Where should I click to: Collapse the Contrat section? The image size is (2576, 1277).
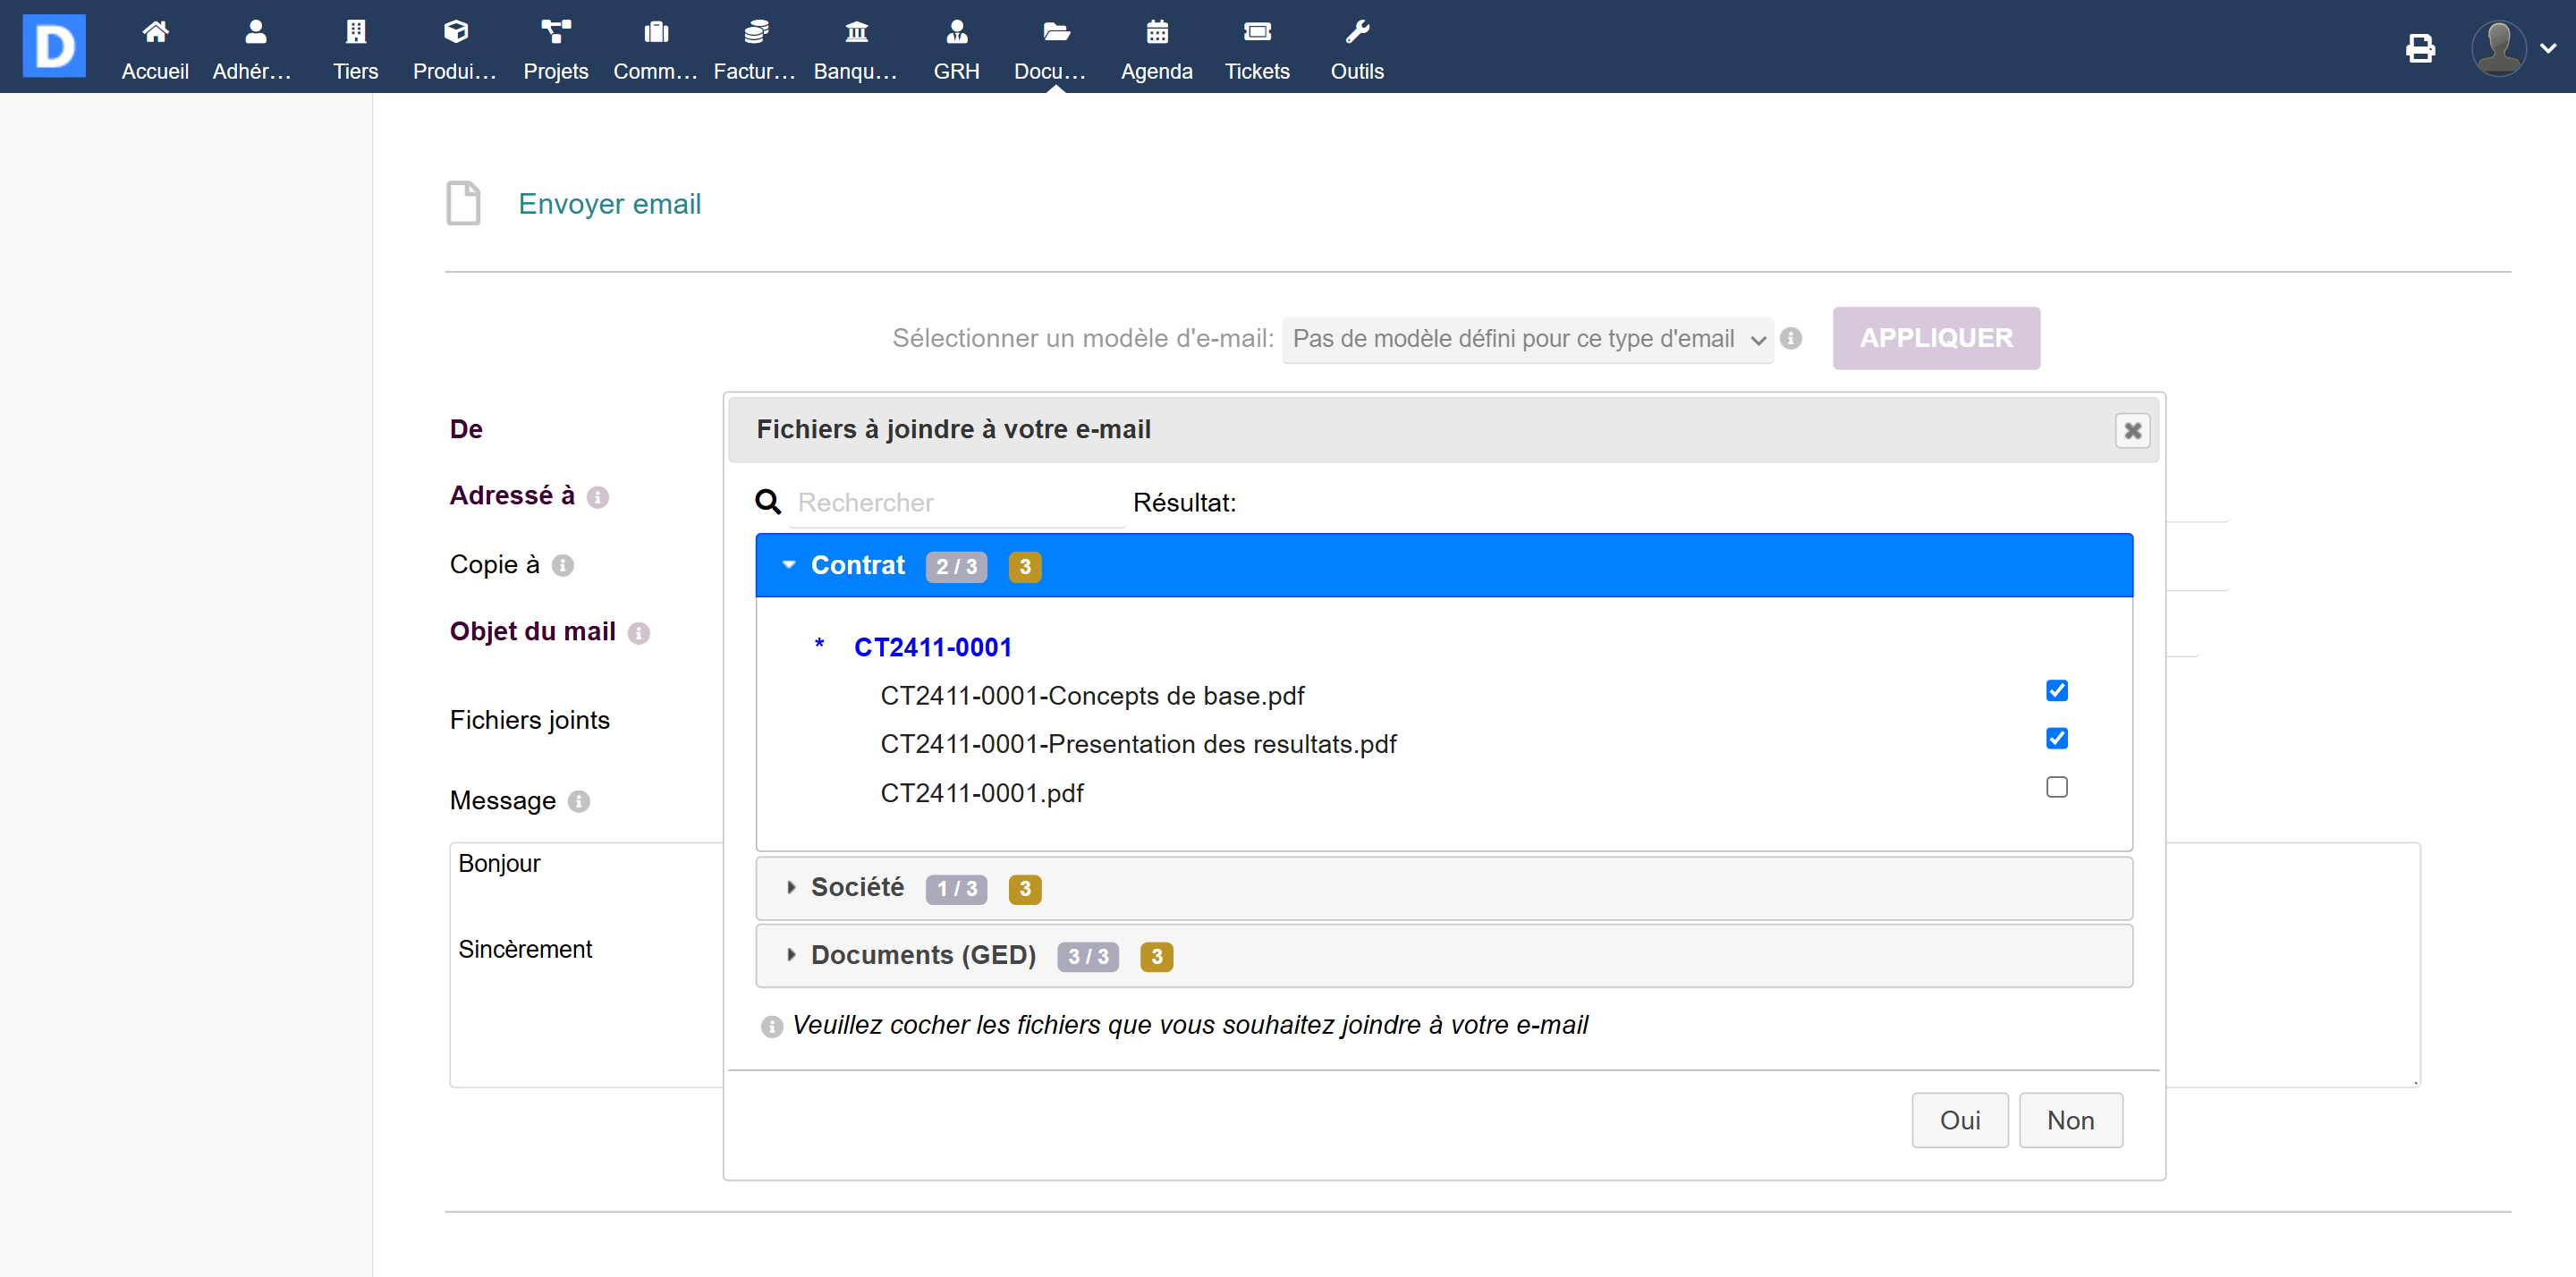coord(857,566)
